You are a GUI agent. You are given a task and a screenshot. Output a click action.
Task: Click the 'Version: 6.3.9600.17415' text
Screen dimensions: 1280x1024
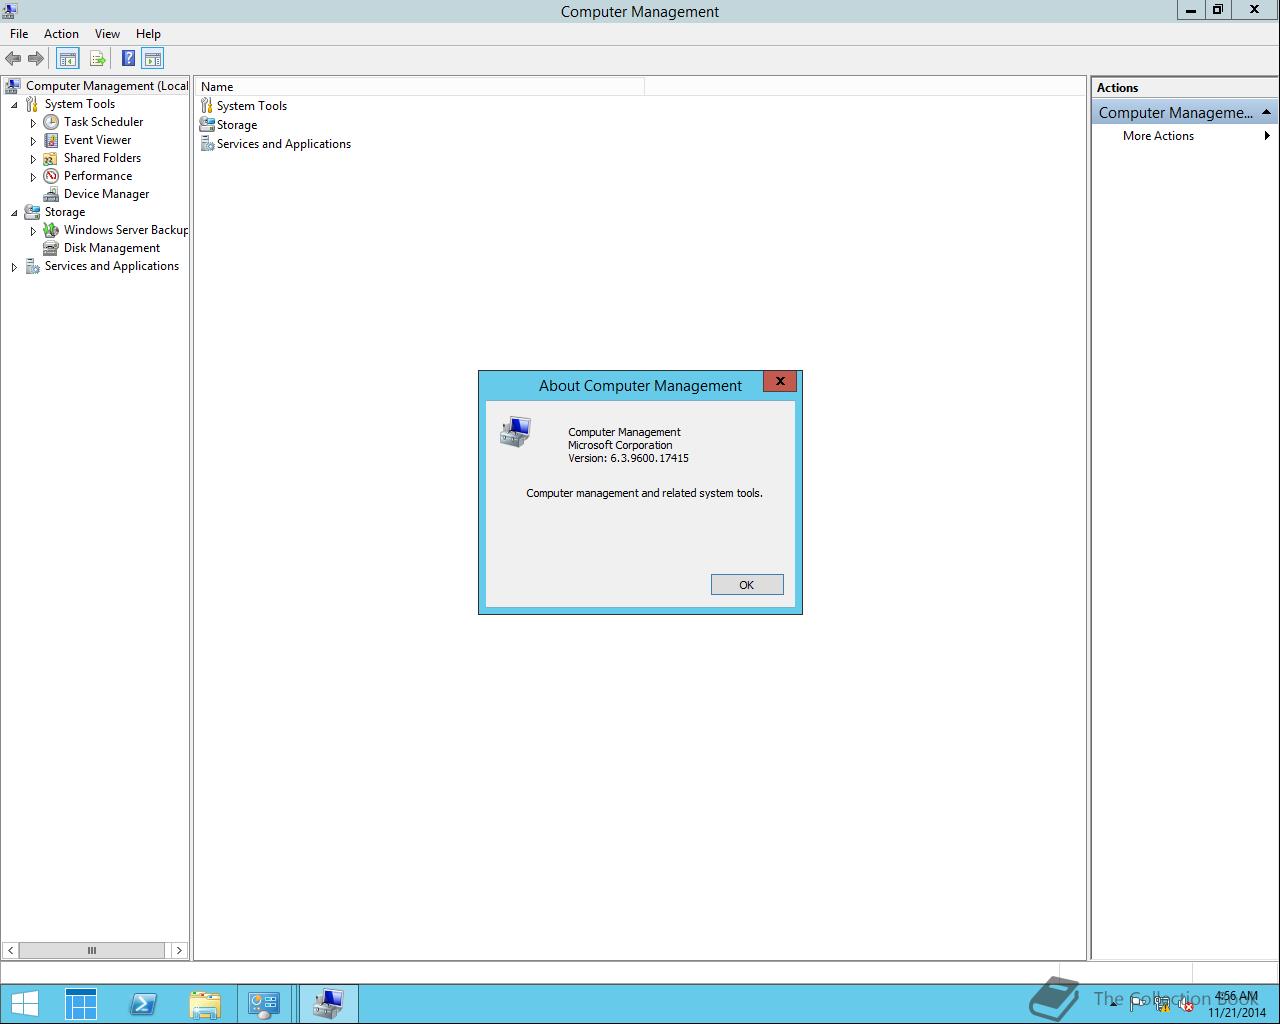(628, 458)
